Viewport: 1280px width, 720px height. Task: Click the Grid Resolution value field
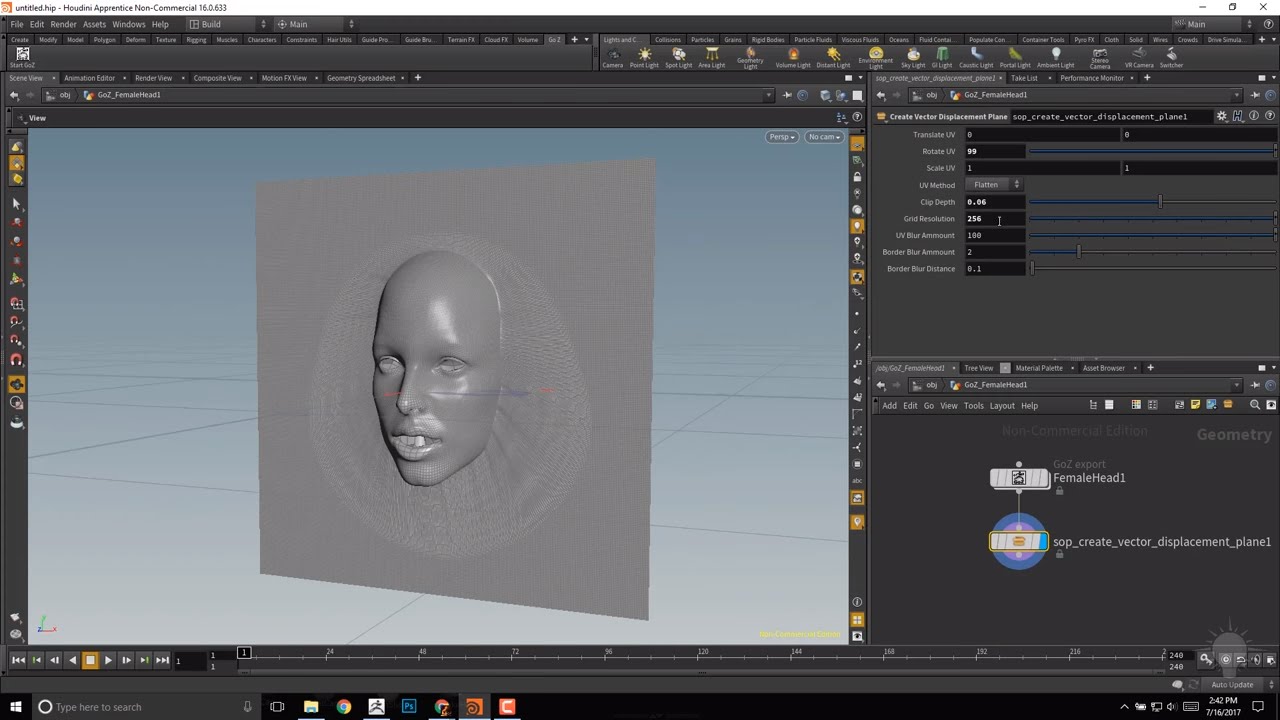point(995,219)
